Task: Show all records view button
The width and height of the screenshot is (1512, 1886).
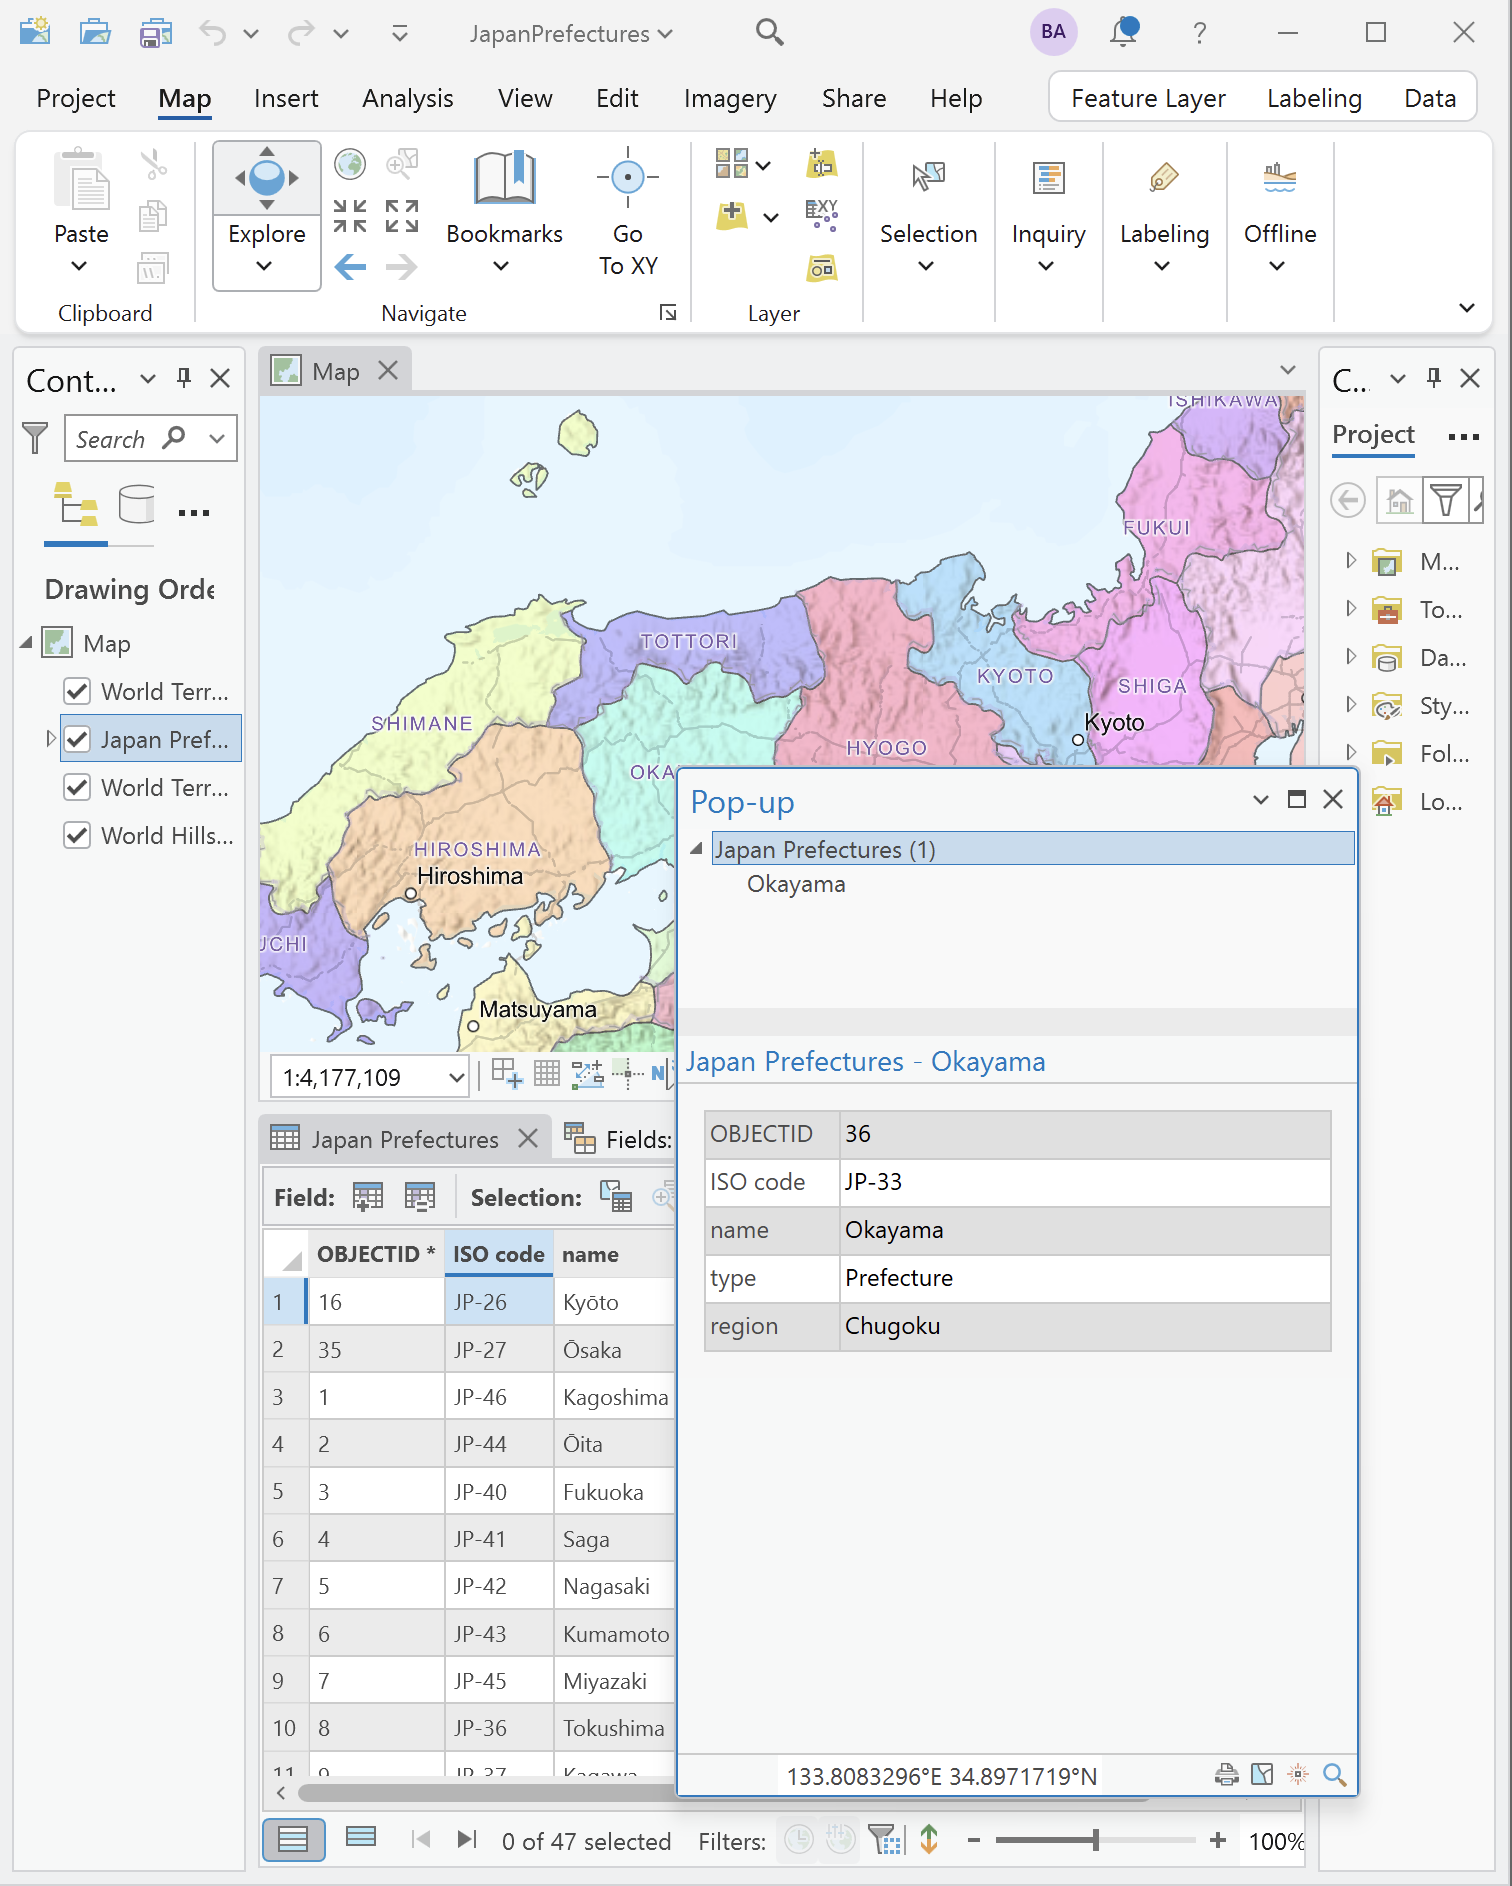Action: (x=293, y=1839)
